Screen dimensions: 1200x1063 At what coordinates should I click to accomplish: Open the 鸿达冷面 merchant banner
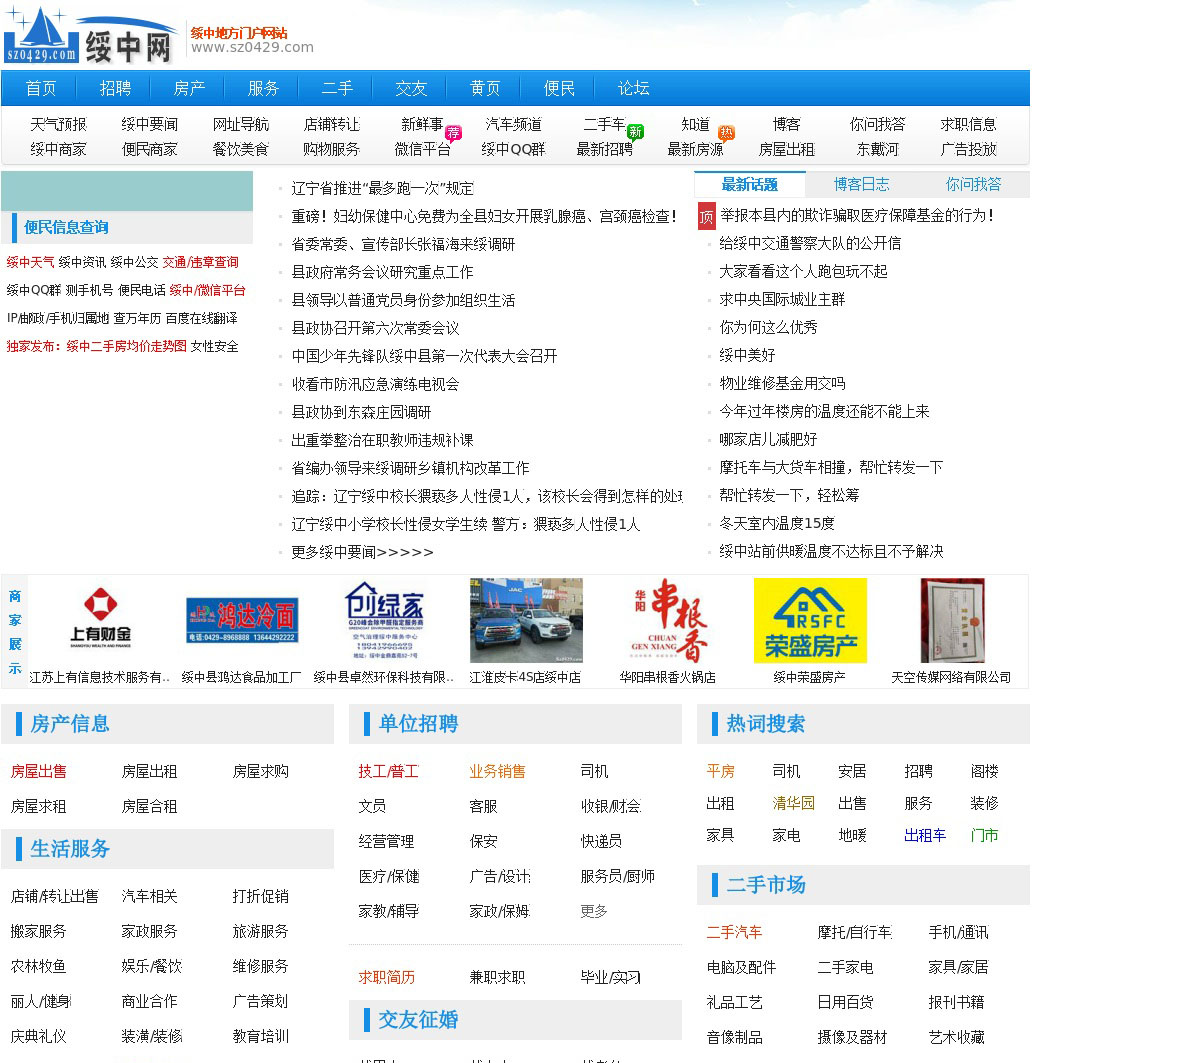[x=242, y=621]
